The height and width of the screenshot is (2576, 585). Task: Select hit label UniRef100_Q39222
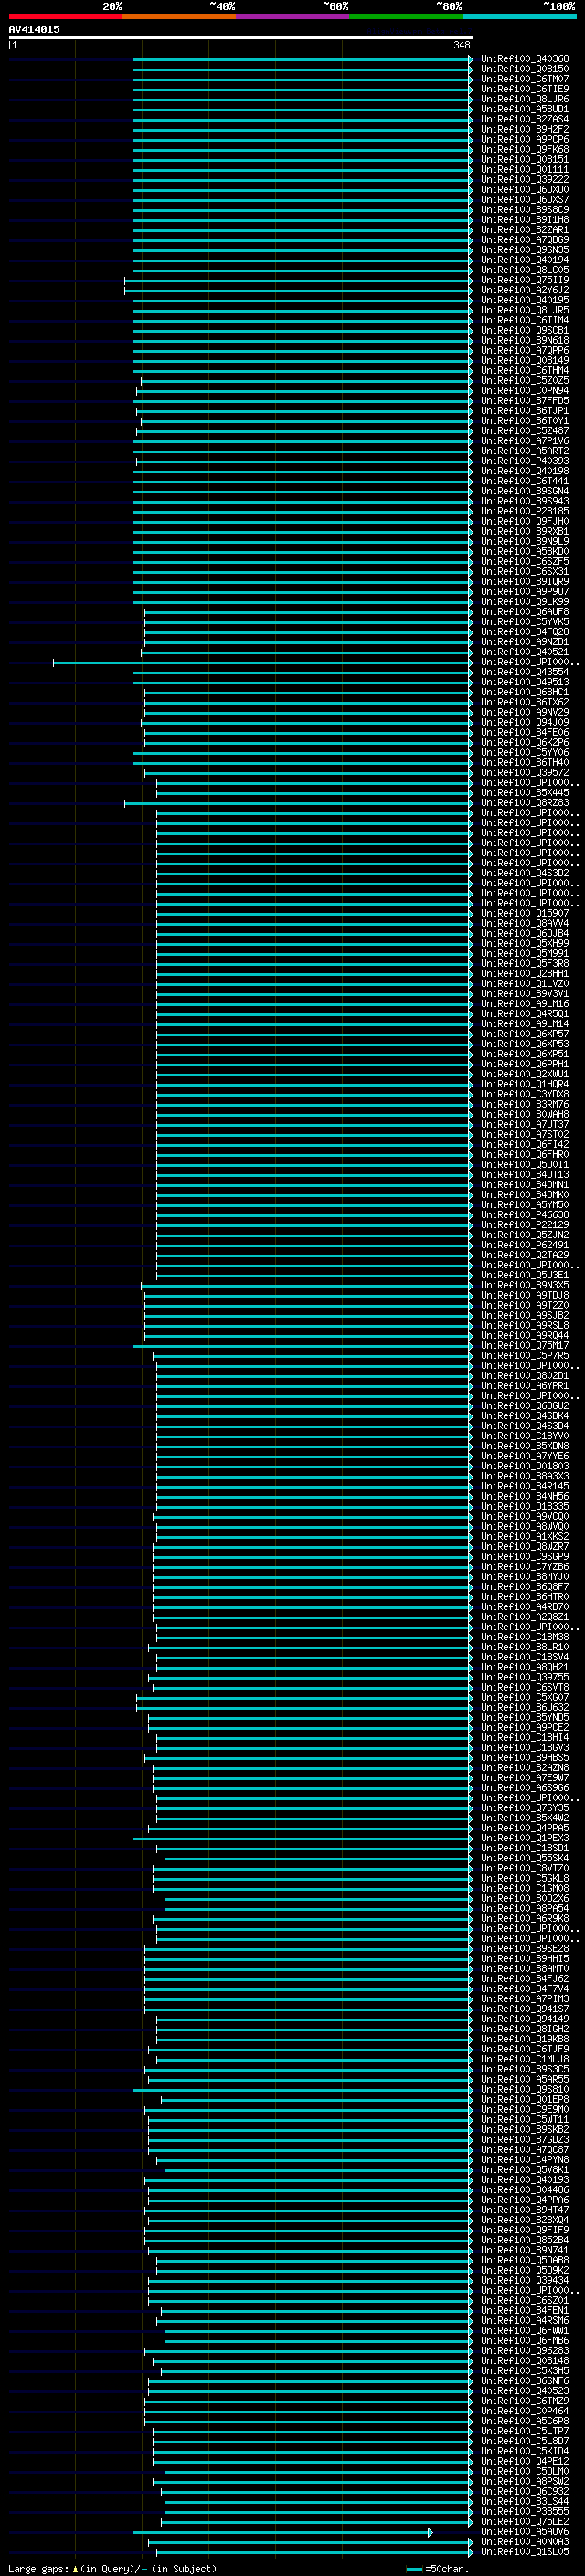pyautogui.click(x=525, y=180)
